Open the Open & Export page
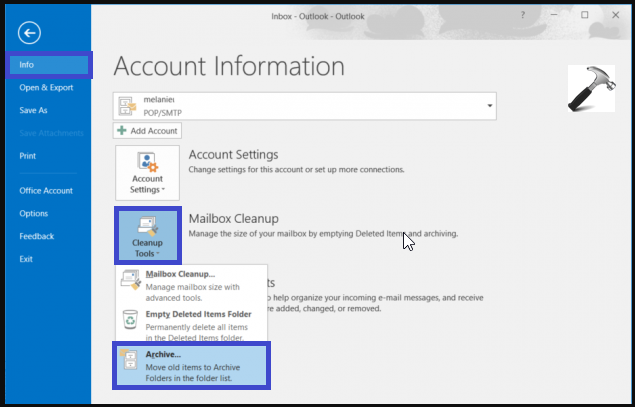The width and height of the screenshot is (635, 407). point(44,87)
